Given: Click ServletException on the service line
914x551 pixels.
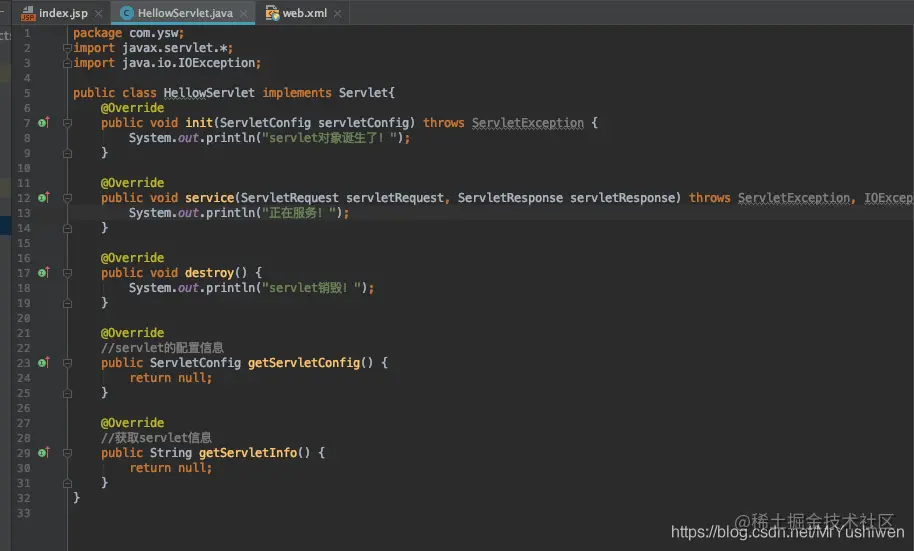Looking at the screenshot, I should click(793, 198).
